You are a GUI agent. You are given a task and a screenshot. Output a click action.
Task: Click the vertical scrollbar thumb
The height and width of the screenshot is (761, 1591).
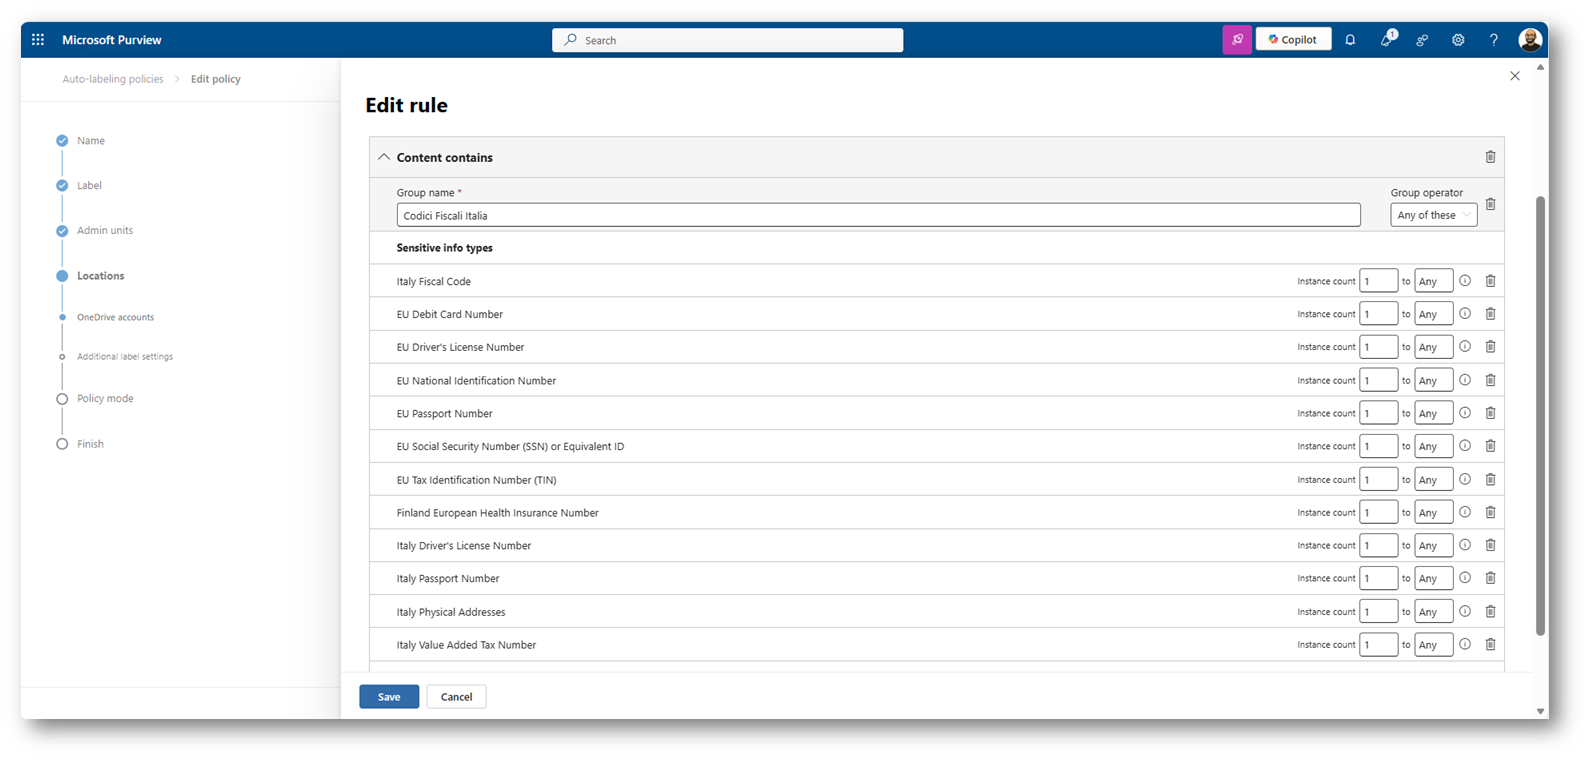click(x=1540, y=415)
